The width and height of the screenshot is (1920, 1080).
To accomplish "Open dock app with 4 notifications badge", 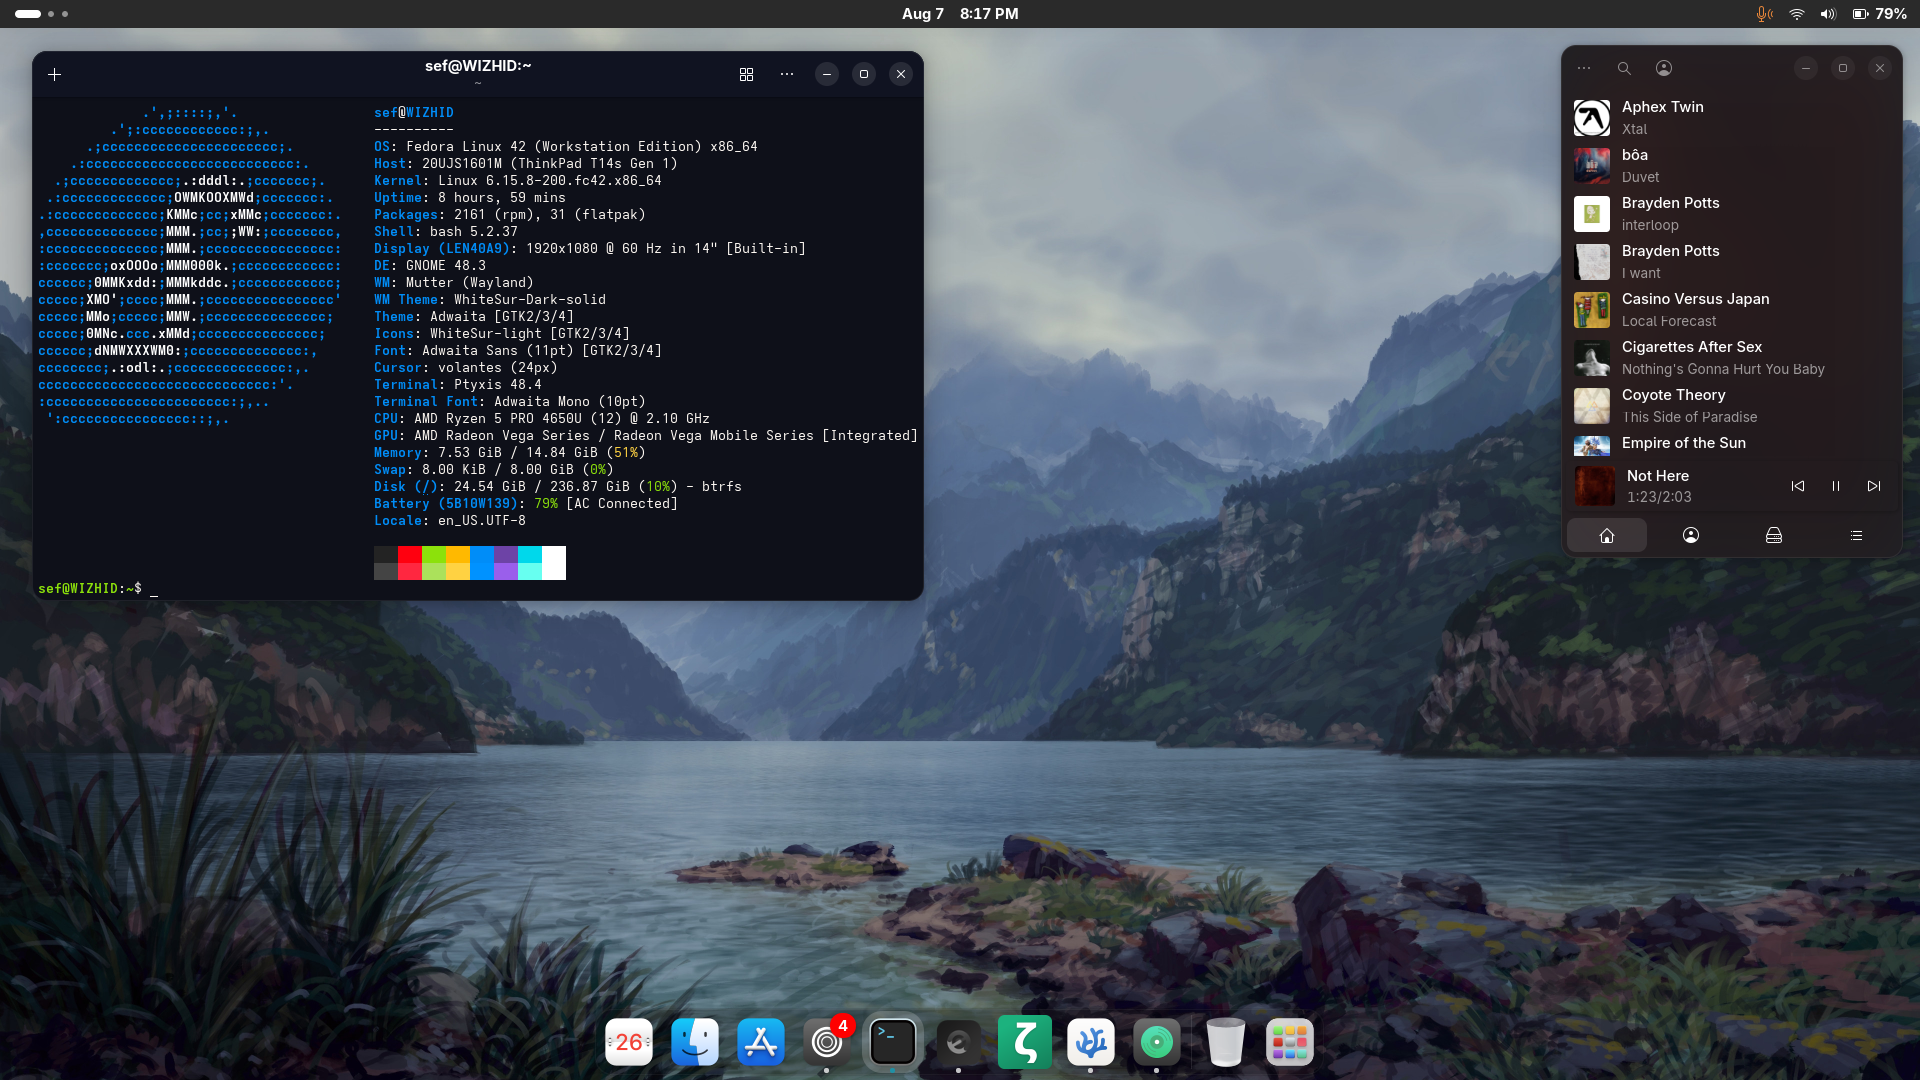I will (x=827, y=1042).
